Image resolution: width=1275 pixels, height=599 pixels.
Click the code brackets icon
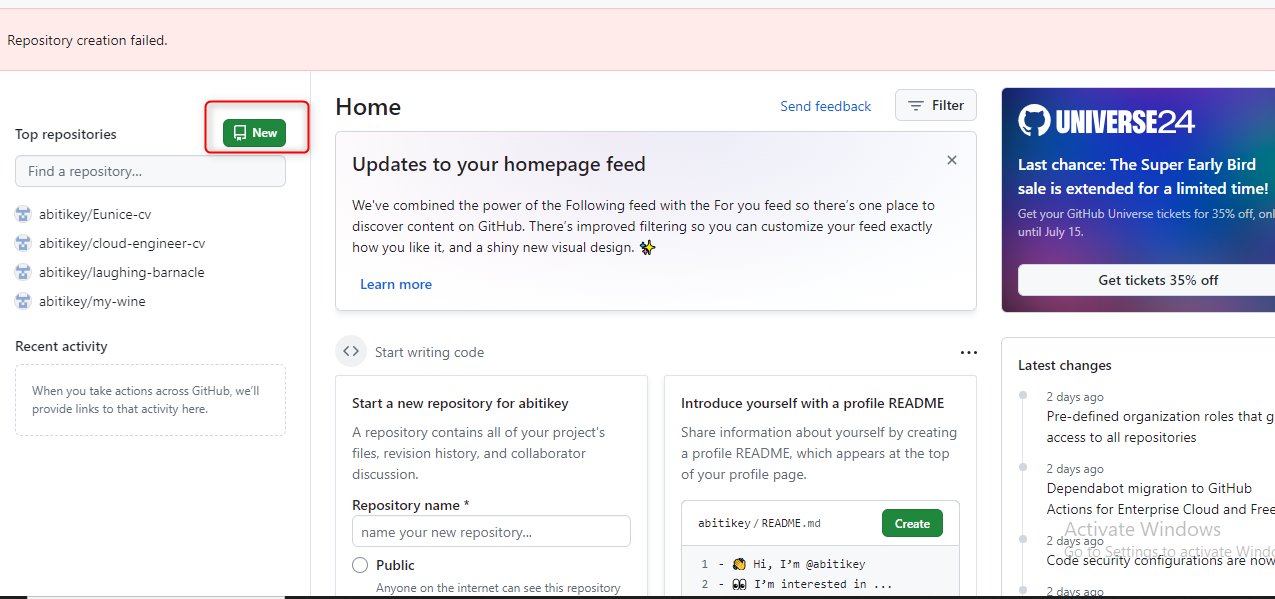[350, 351]
